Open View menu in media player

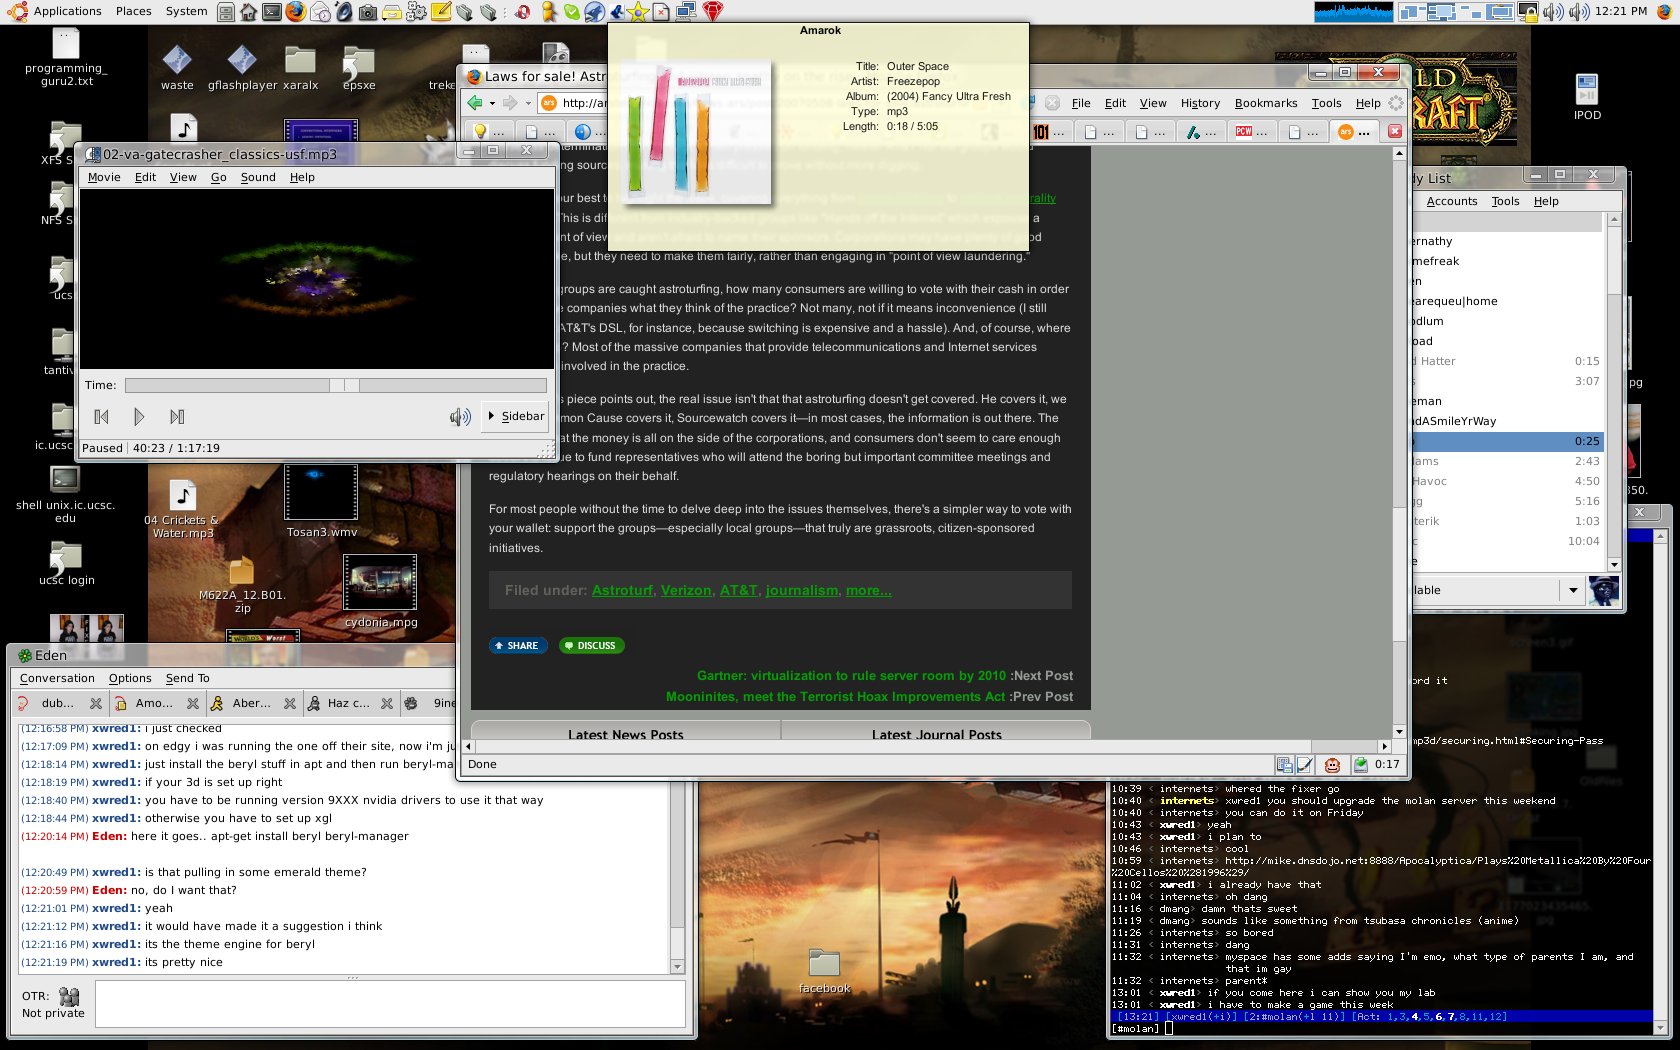(x=183, y=177)
